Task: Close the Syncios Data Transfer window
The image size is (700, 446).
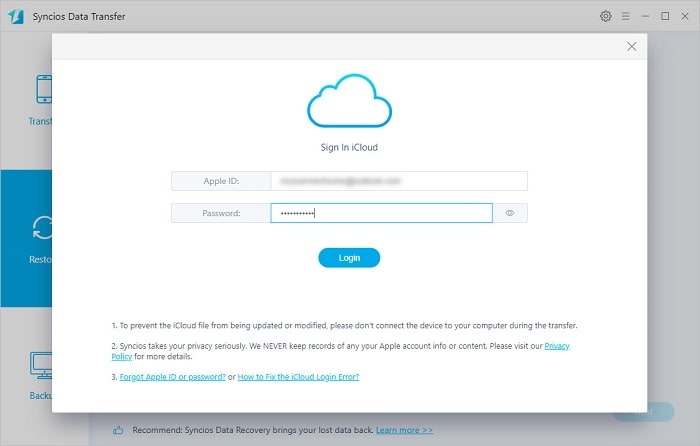Action: [x=685, y=16]
